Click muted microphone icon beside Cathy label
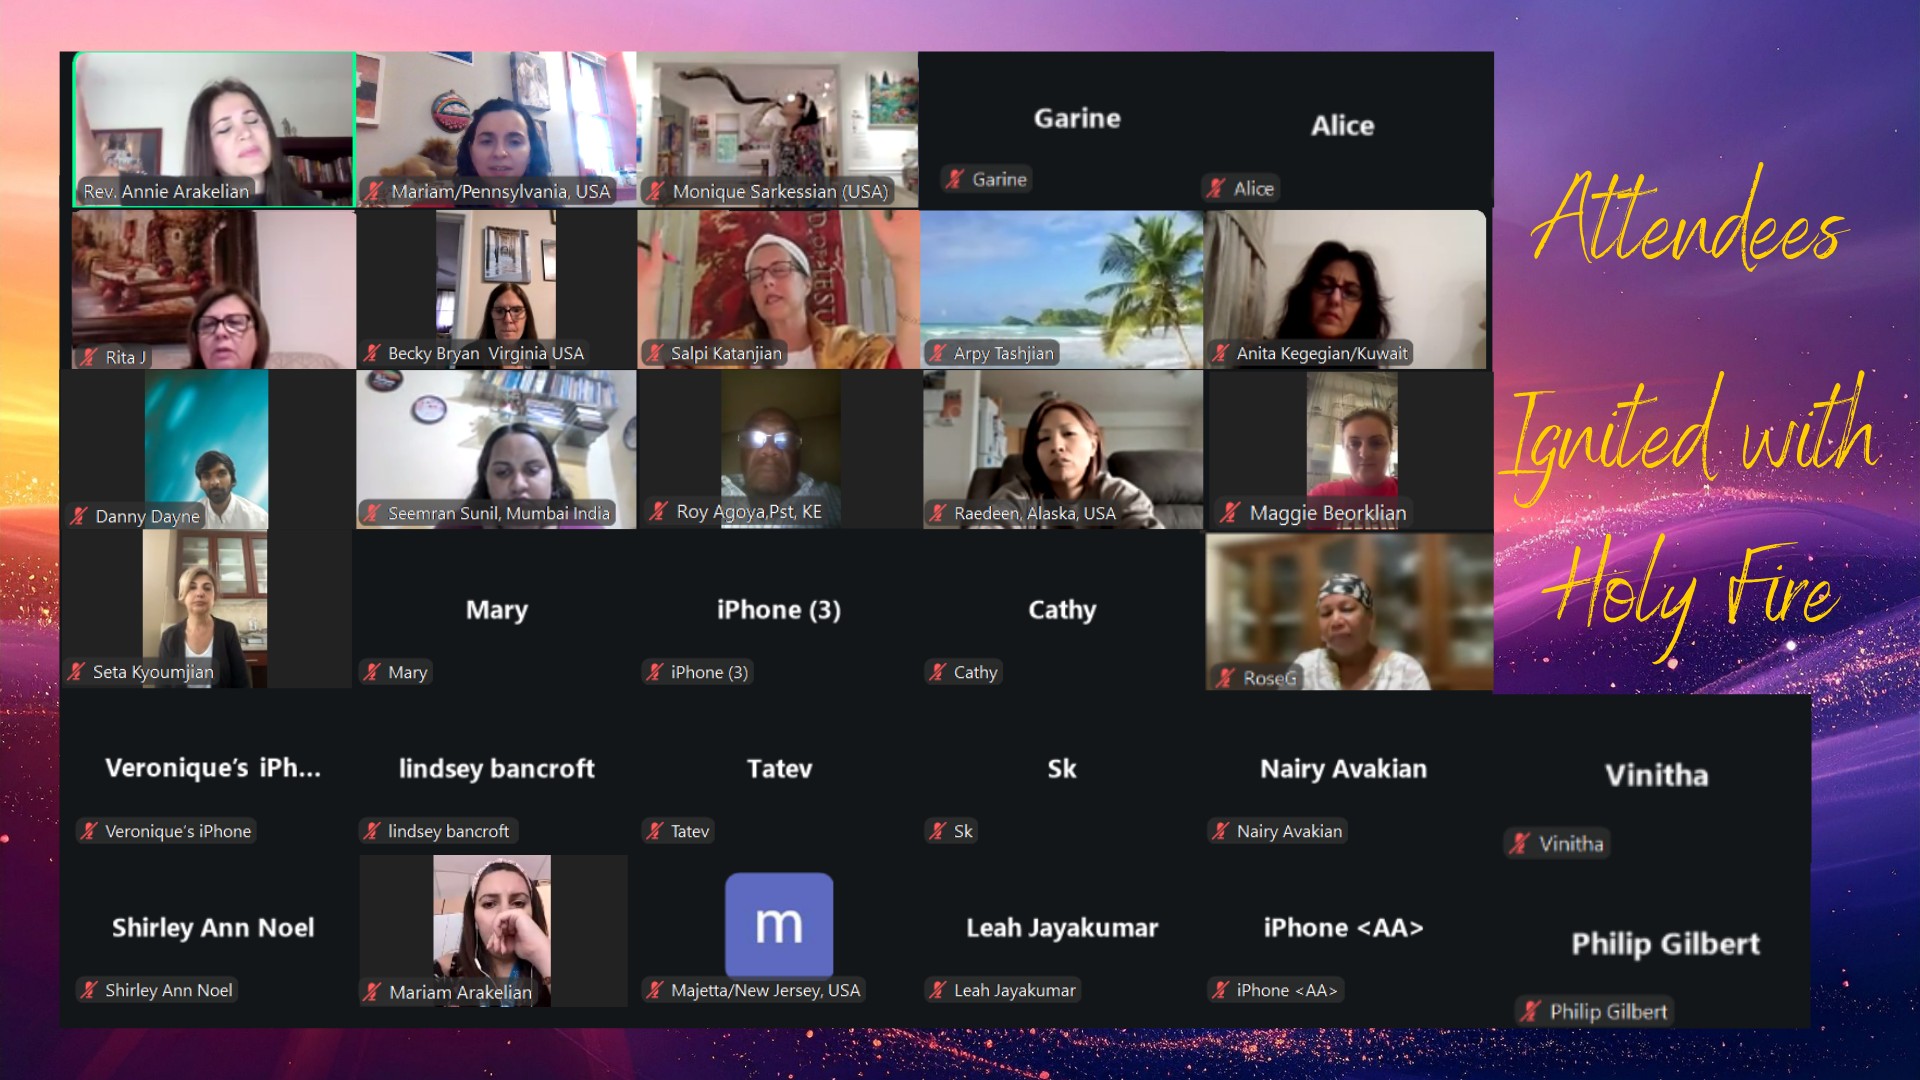This screenshot has height=1080, width=1920. pos(937,673)
